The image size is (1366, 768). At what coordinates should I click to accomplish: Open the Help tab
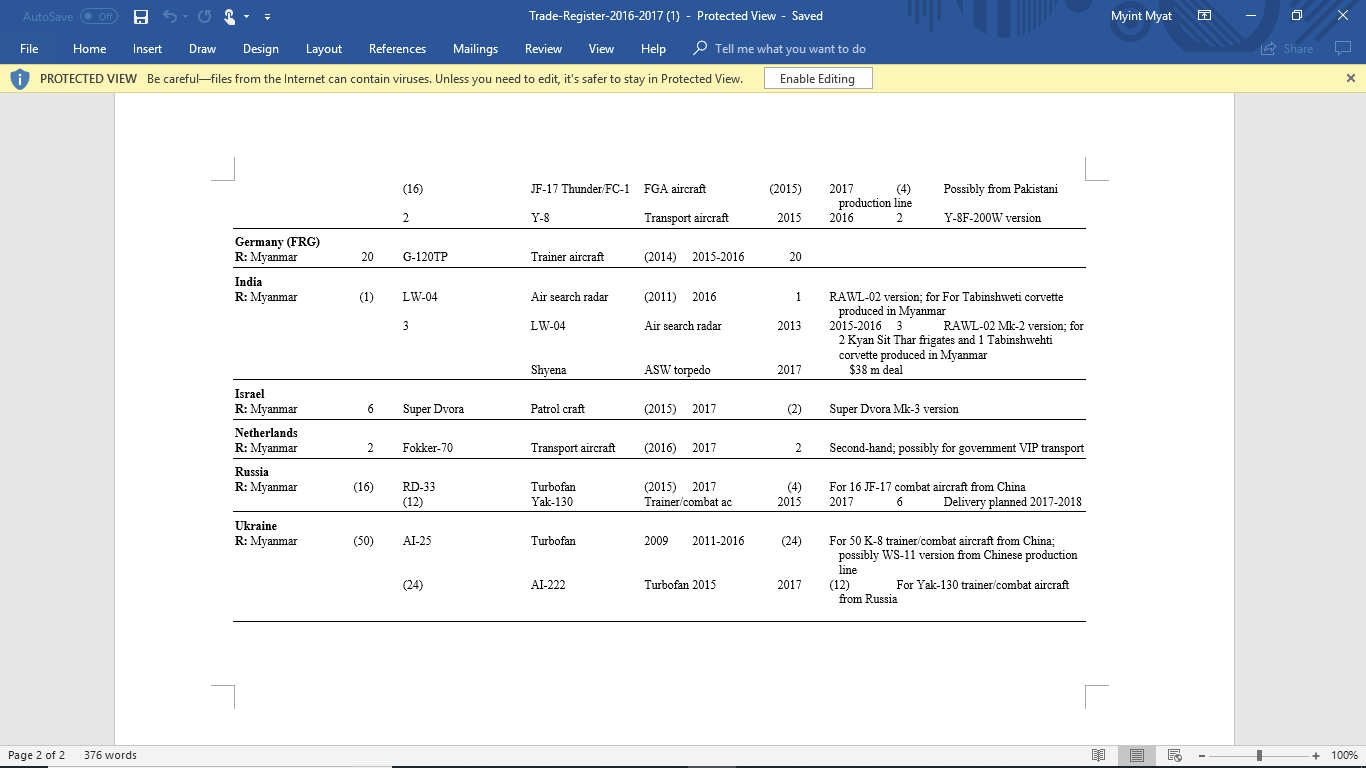(653, 48)
